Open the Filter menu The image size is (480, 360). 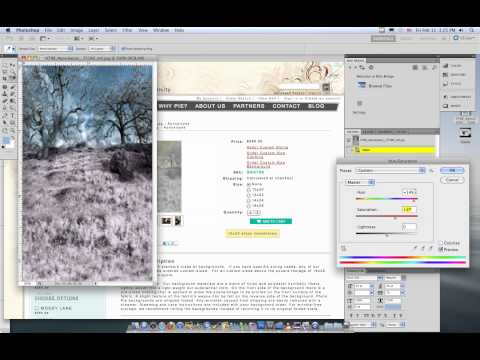point(127,30)
